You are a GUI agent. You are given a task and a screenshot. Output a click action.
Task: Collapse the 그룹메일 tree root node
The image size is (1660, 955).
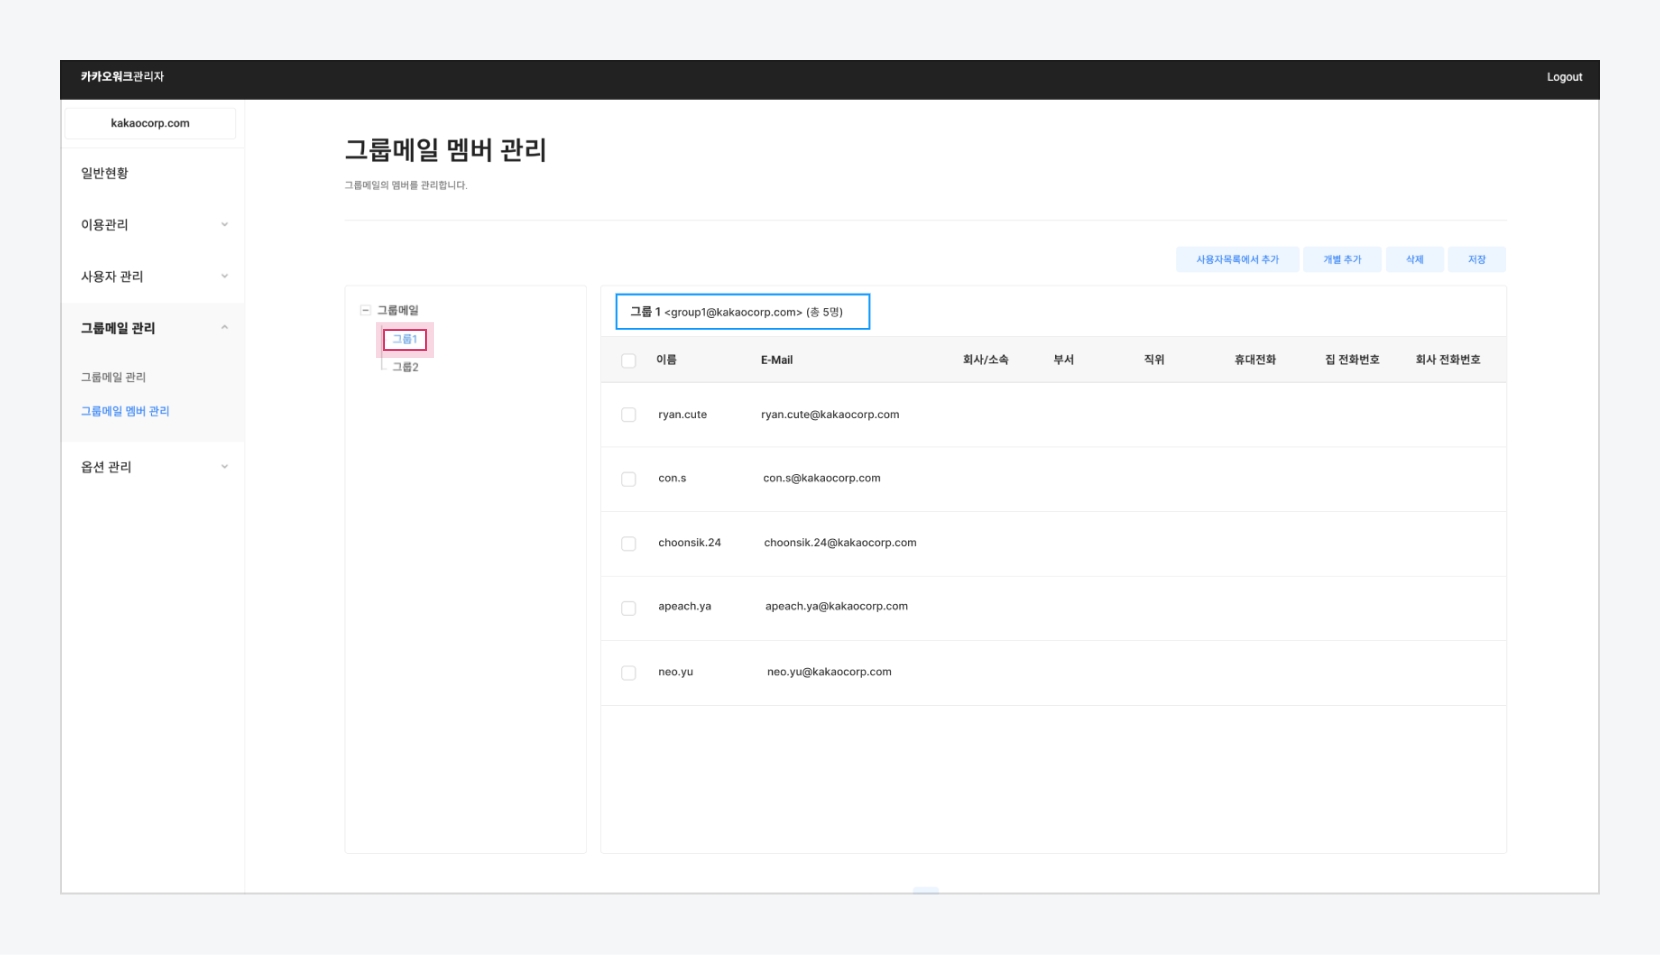pyautogui.click(x=365, y=311)
